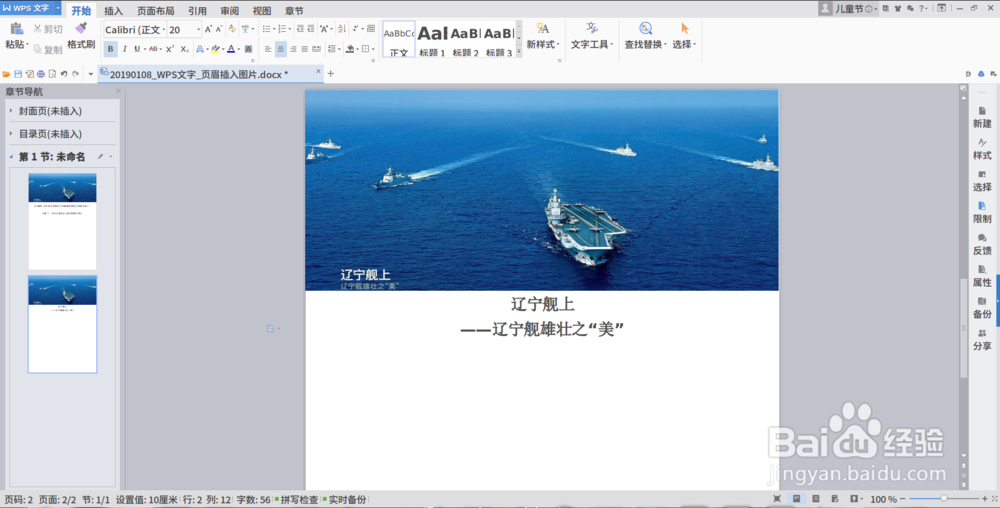Apply 正文 style
The width and height of the screenshot is (1000, 508).
pos(399,40)
